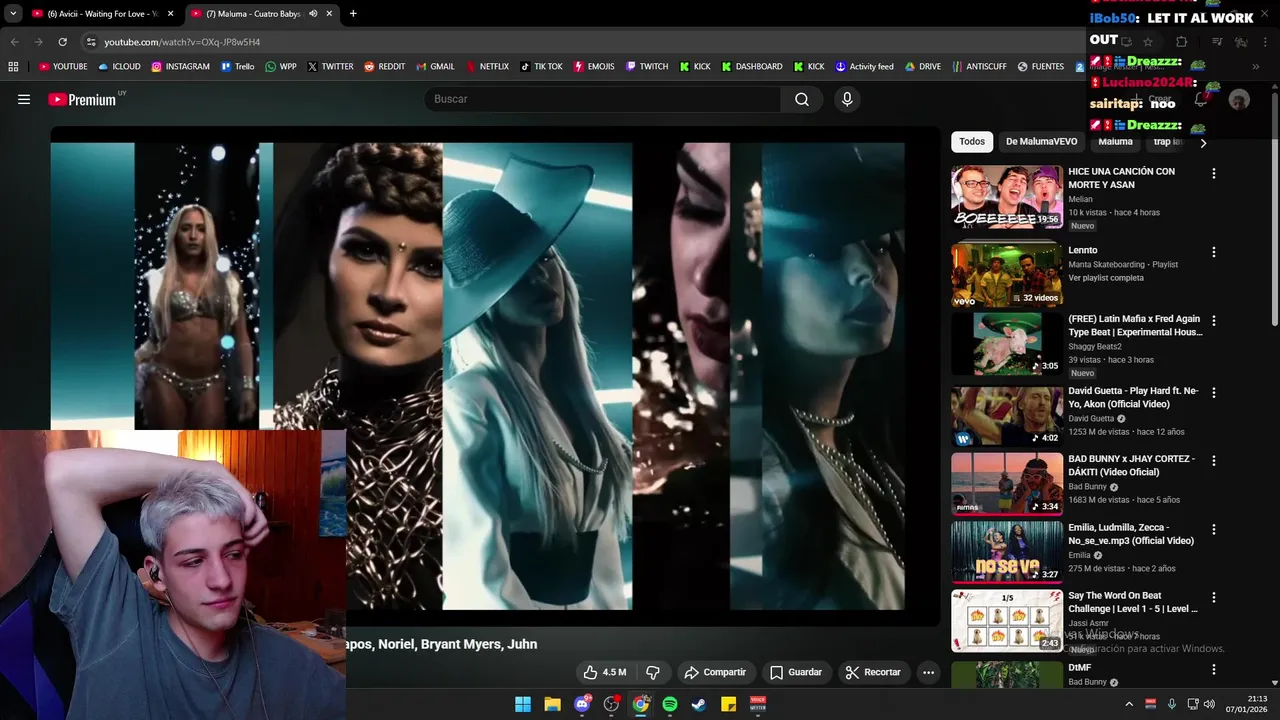This screenshot has height=720, width=1280.
Task: Click the YouTube Premium logo
Action: point(82,99)
